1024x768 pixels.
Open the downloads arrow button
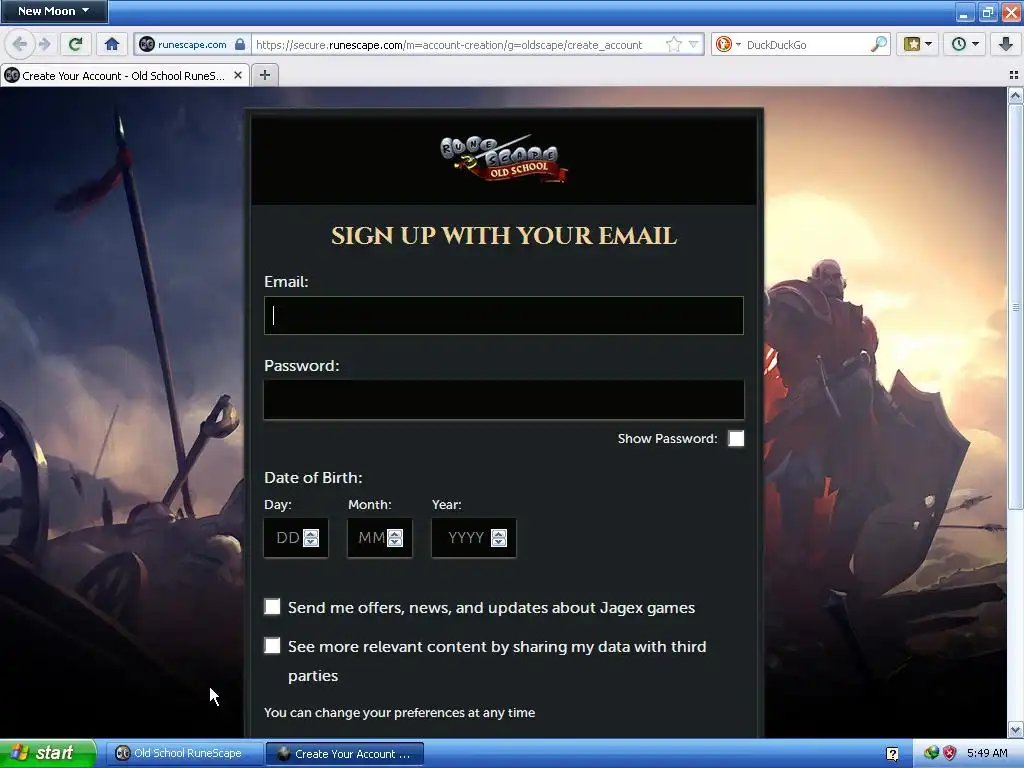pyautogui.click(x=1005, y=44)
